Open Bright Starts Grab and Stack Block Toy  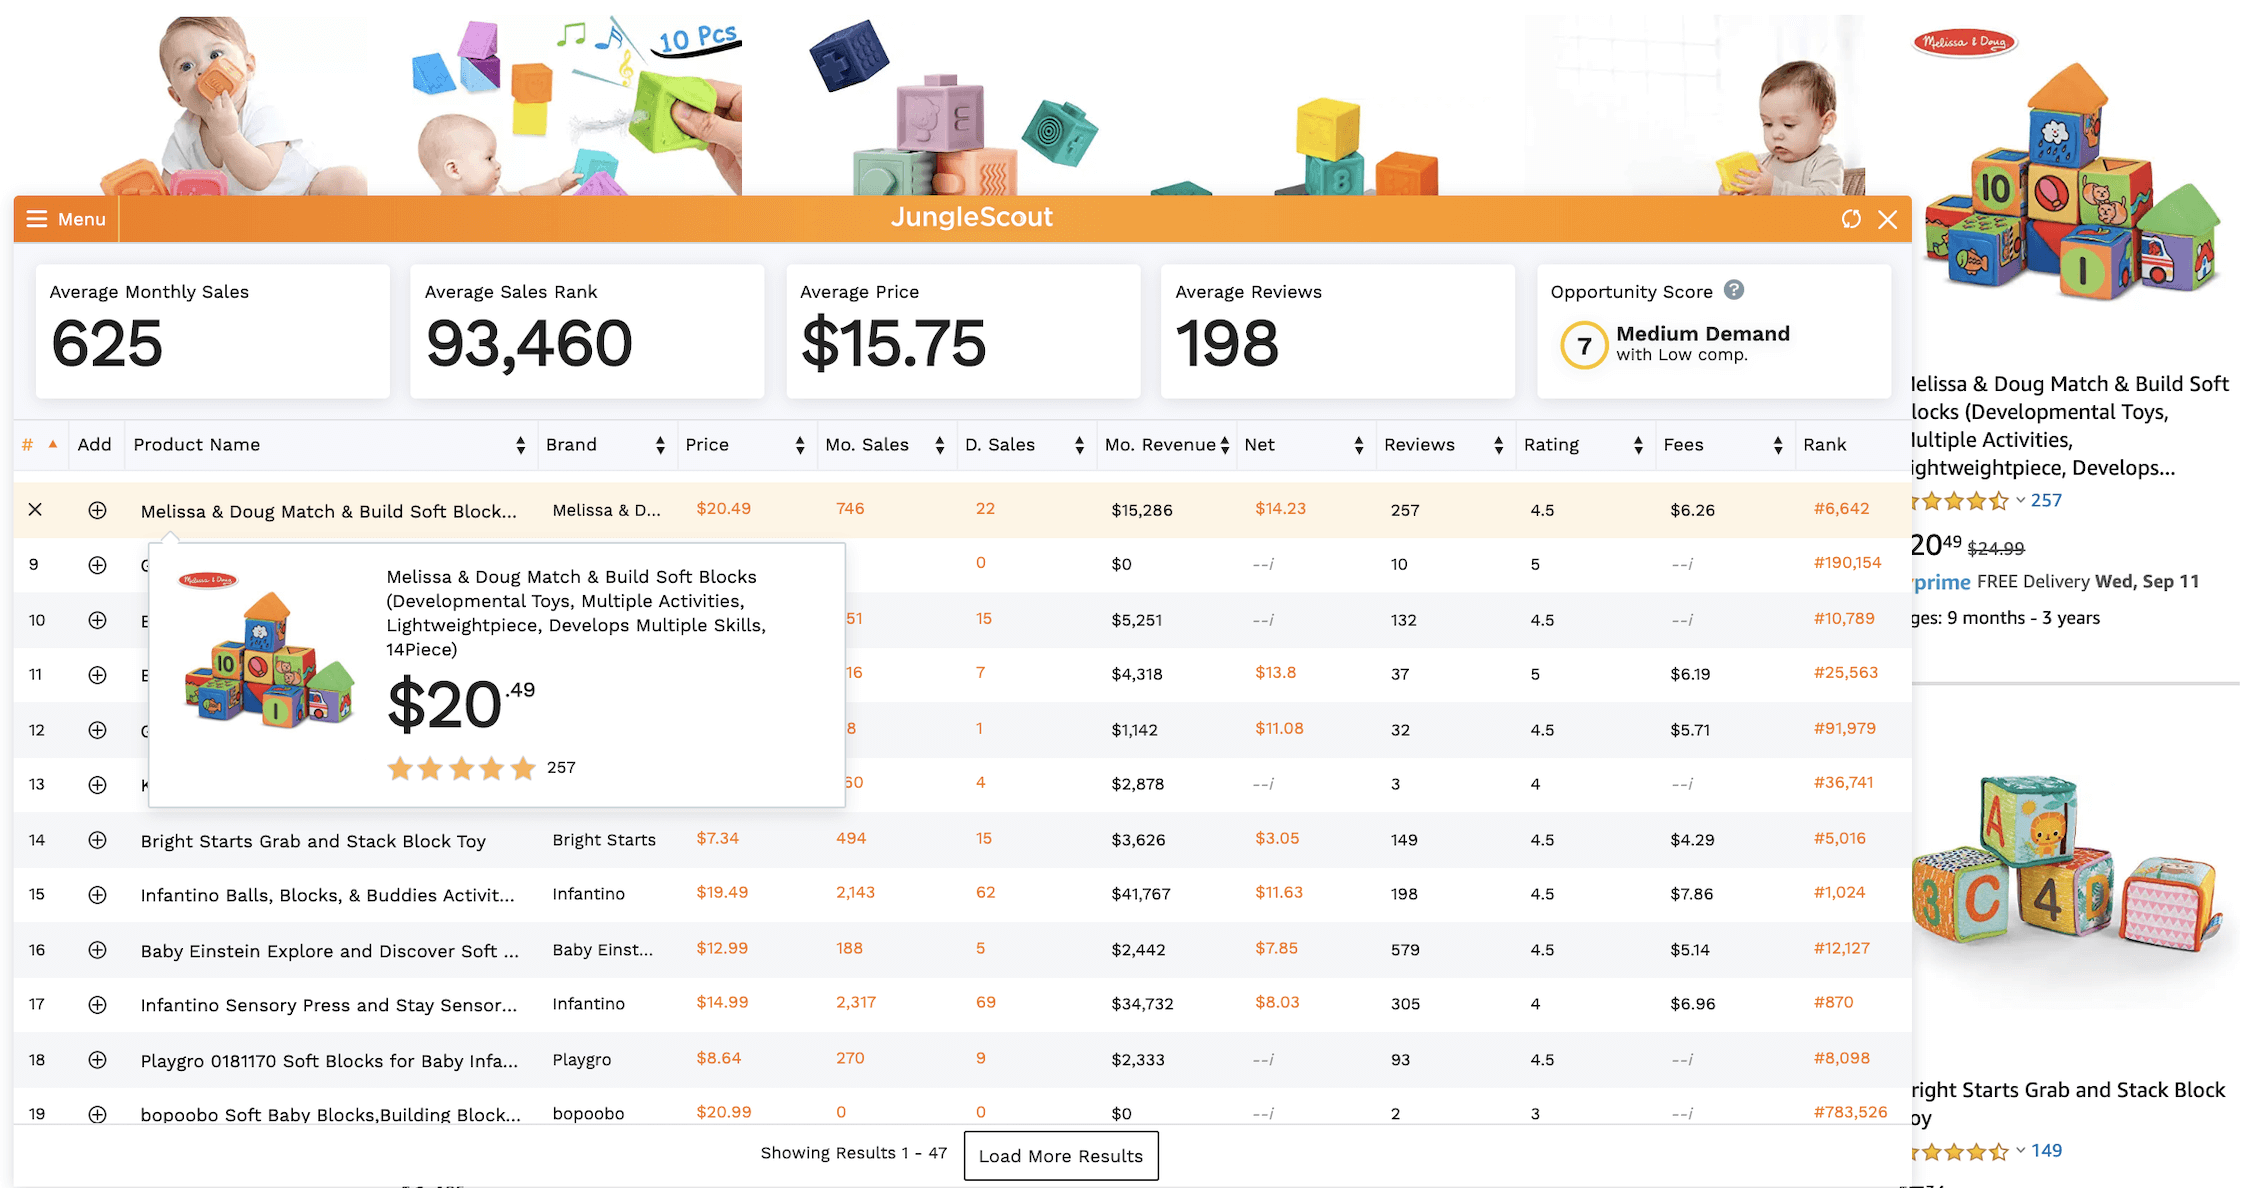point(313,841)
